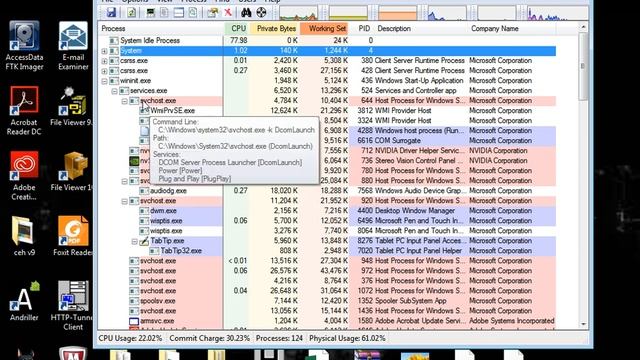The image size is (640, 360).
Task: Select the WmiPrvSE.exe row with PID 3812
Action: click(327, 111)
